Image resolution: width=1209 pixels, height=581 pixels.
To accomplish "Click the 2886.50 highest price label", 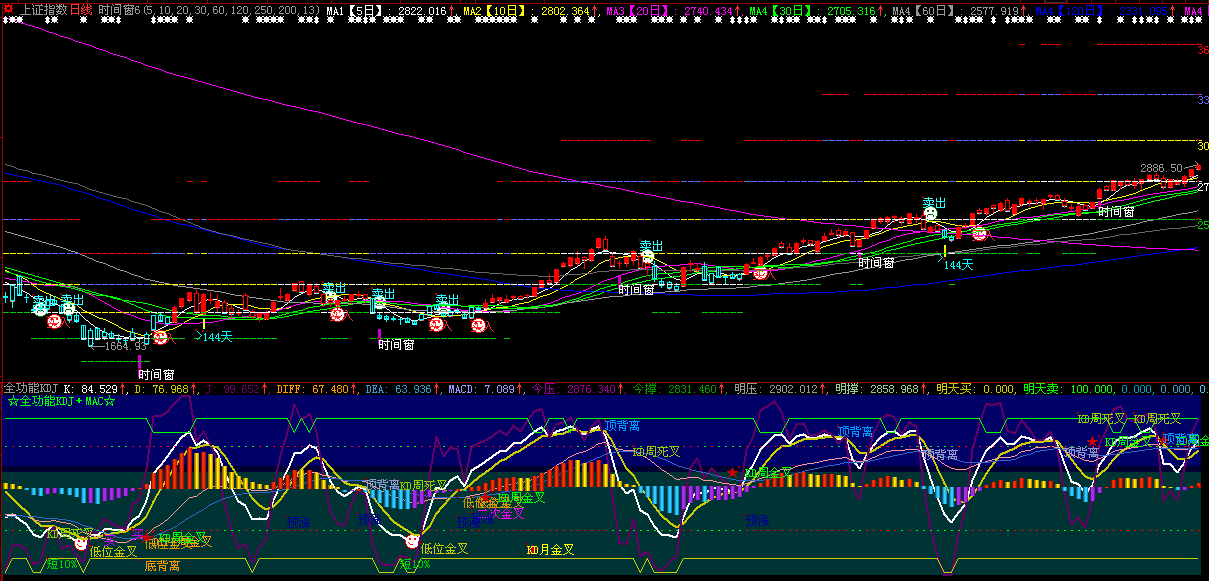I will coord(1162,168).
